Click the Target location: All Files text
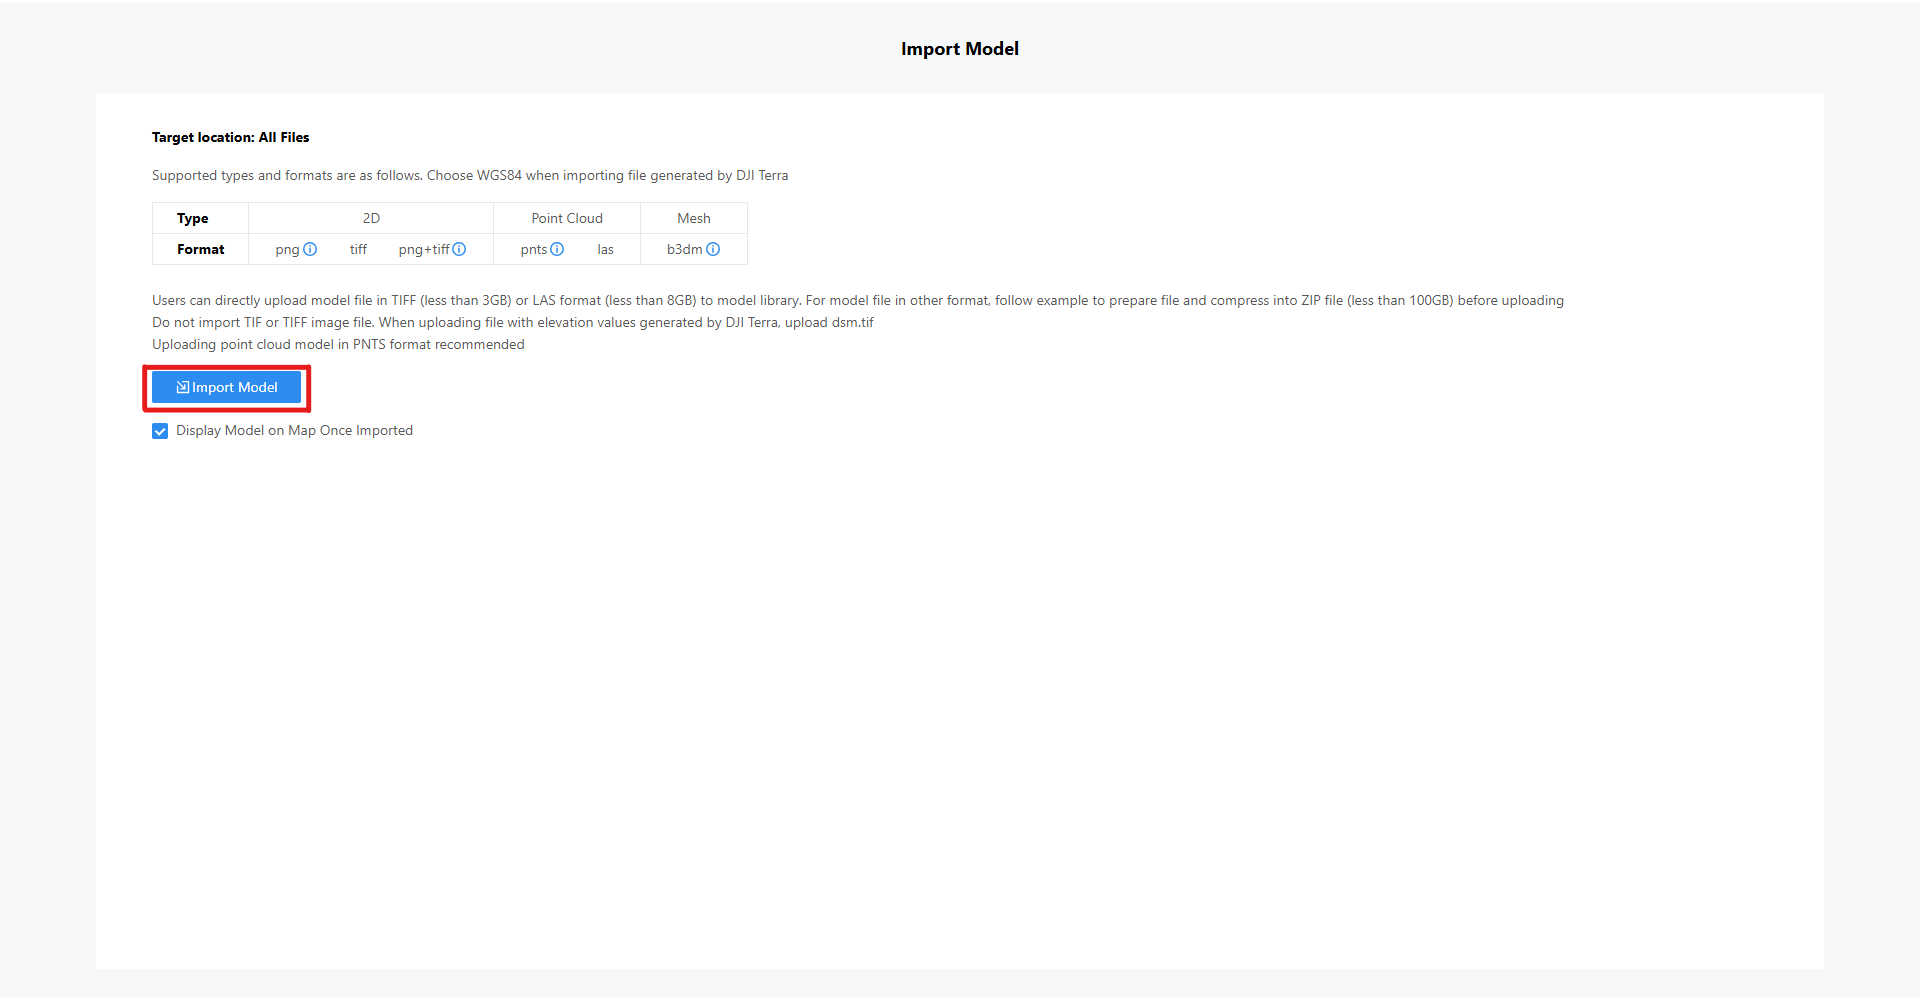This screenshot has width=1920, height=998. point(231,137)
